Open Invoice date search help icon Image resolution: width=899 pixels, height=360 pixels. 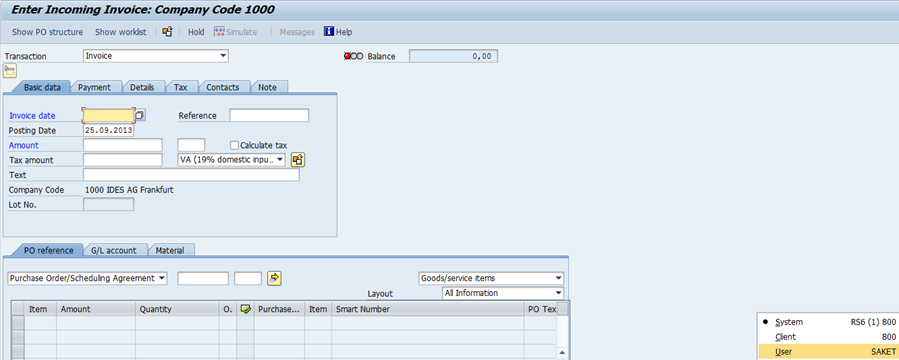coord(140,115)
